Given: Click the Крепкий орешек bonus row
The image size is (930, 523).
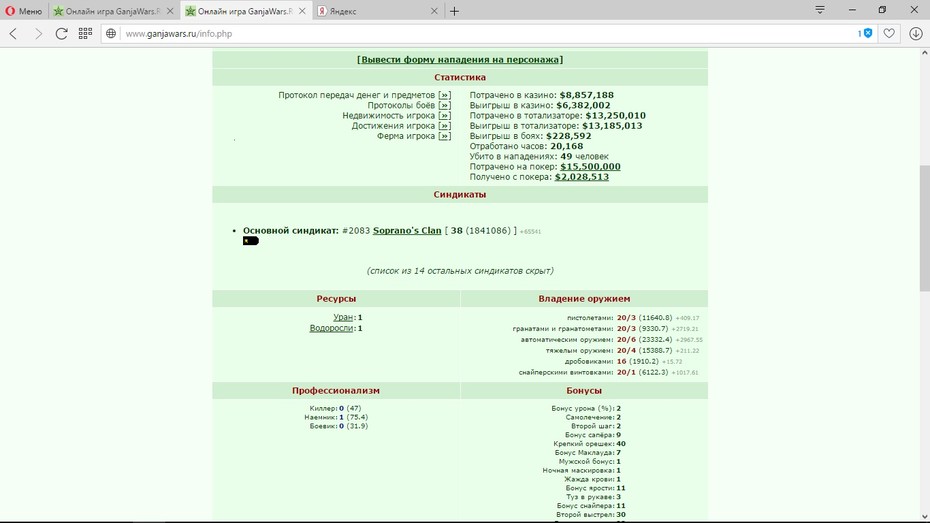Looking at the screenshot, I should click(x=589, y=444).
